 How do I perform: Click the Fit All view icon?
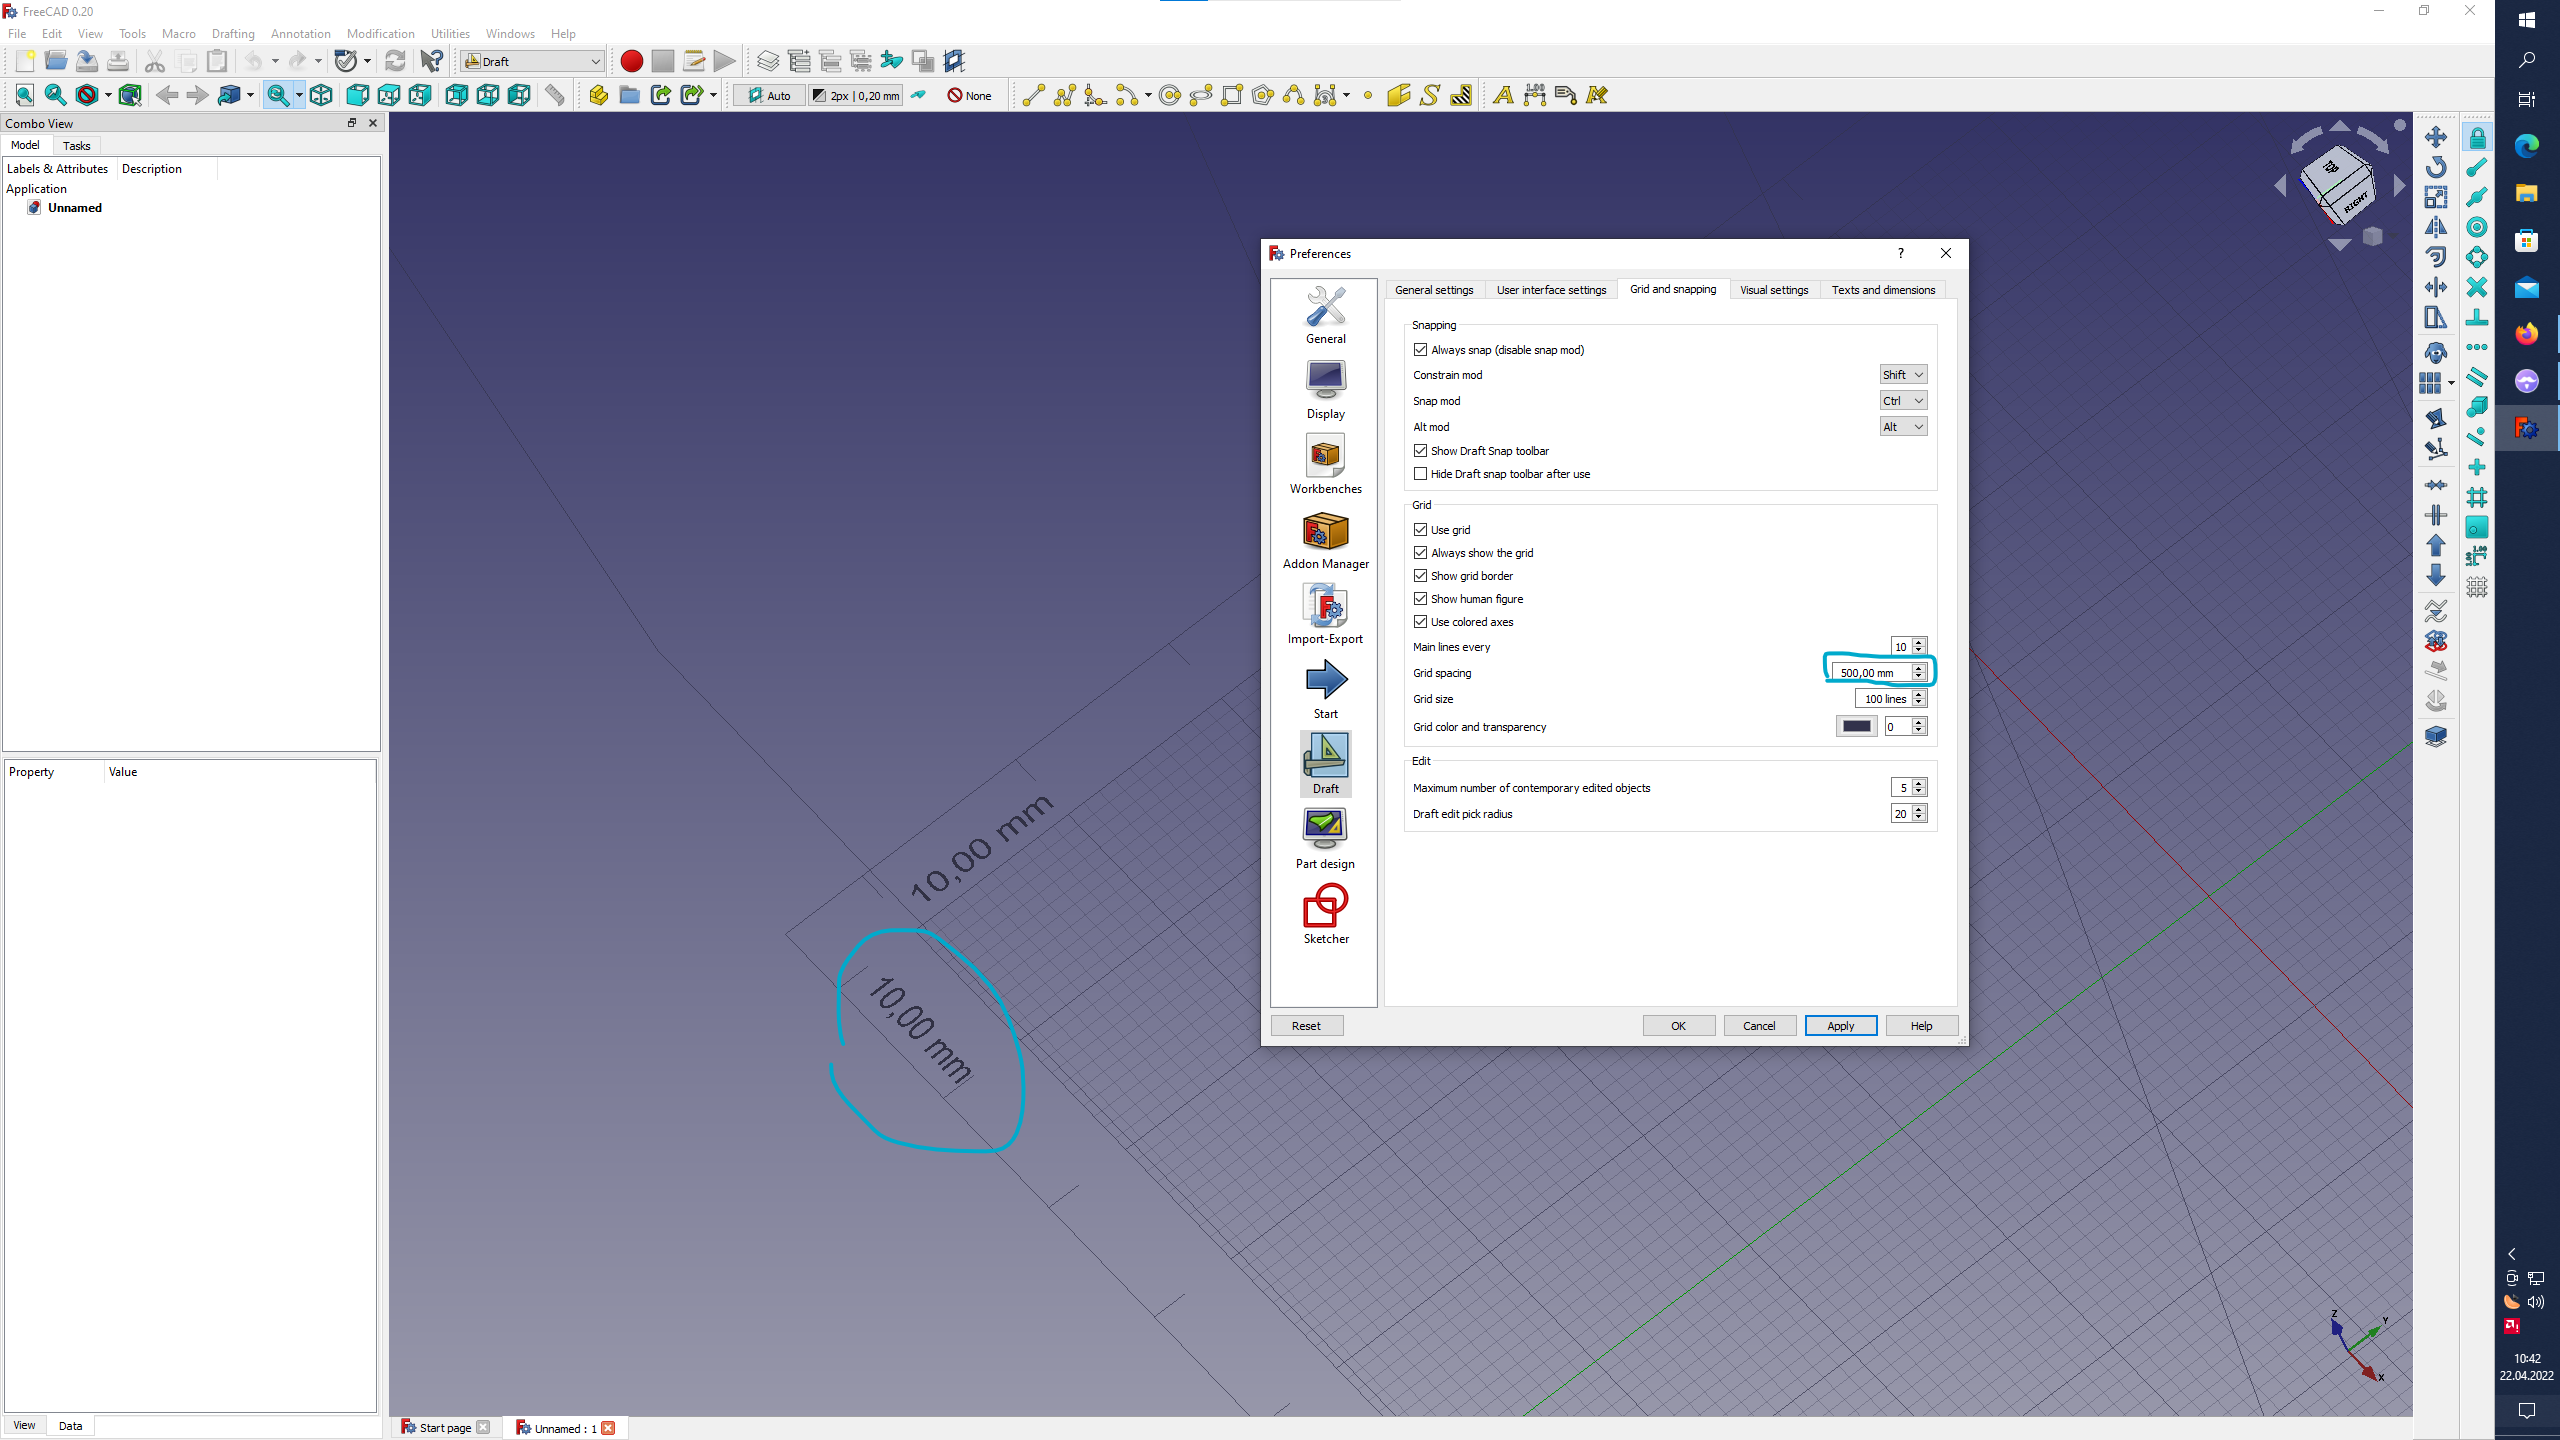tap(24, 95)
